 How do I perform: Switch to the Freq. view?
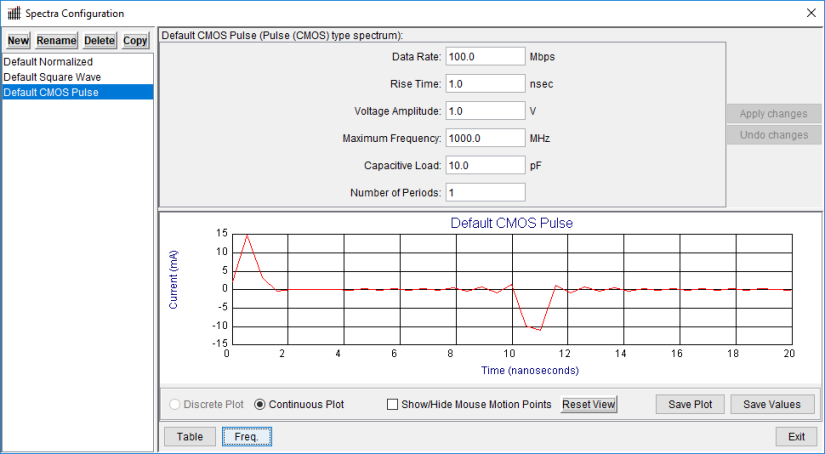(x=247, y=437)
